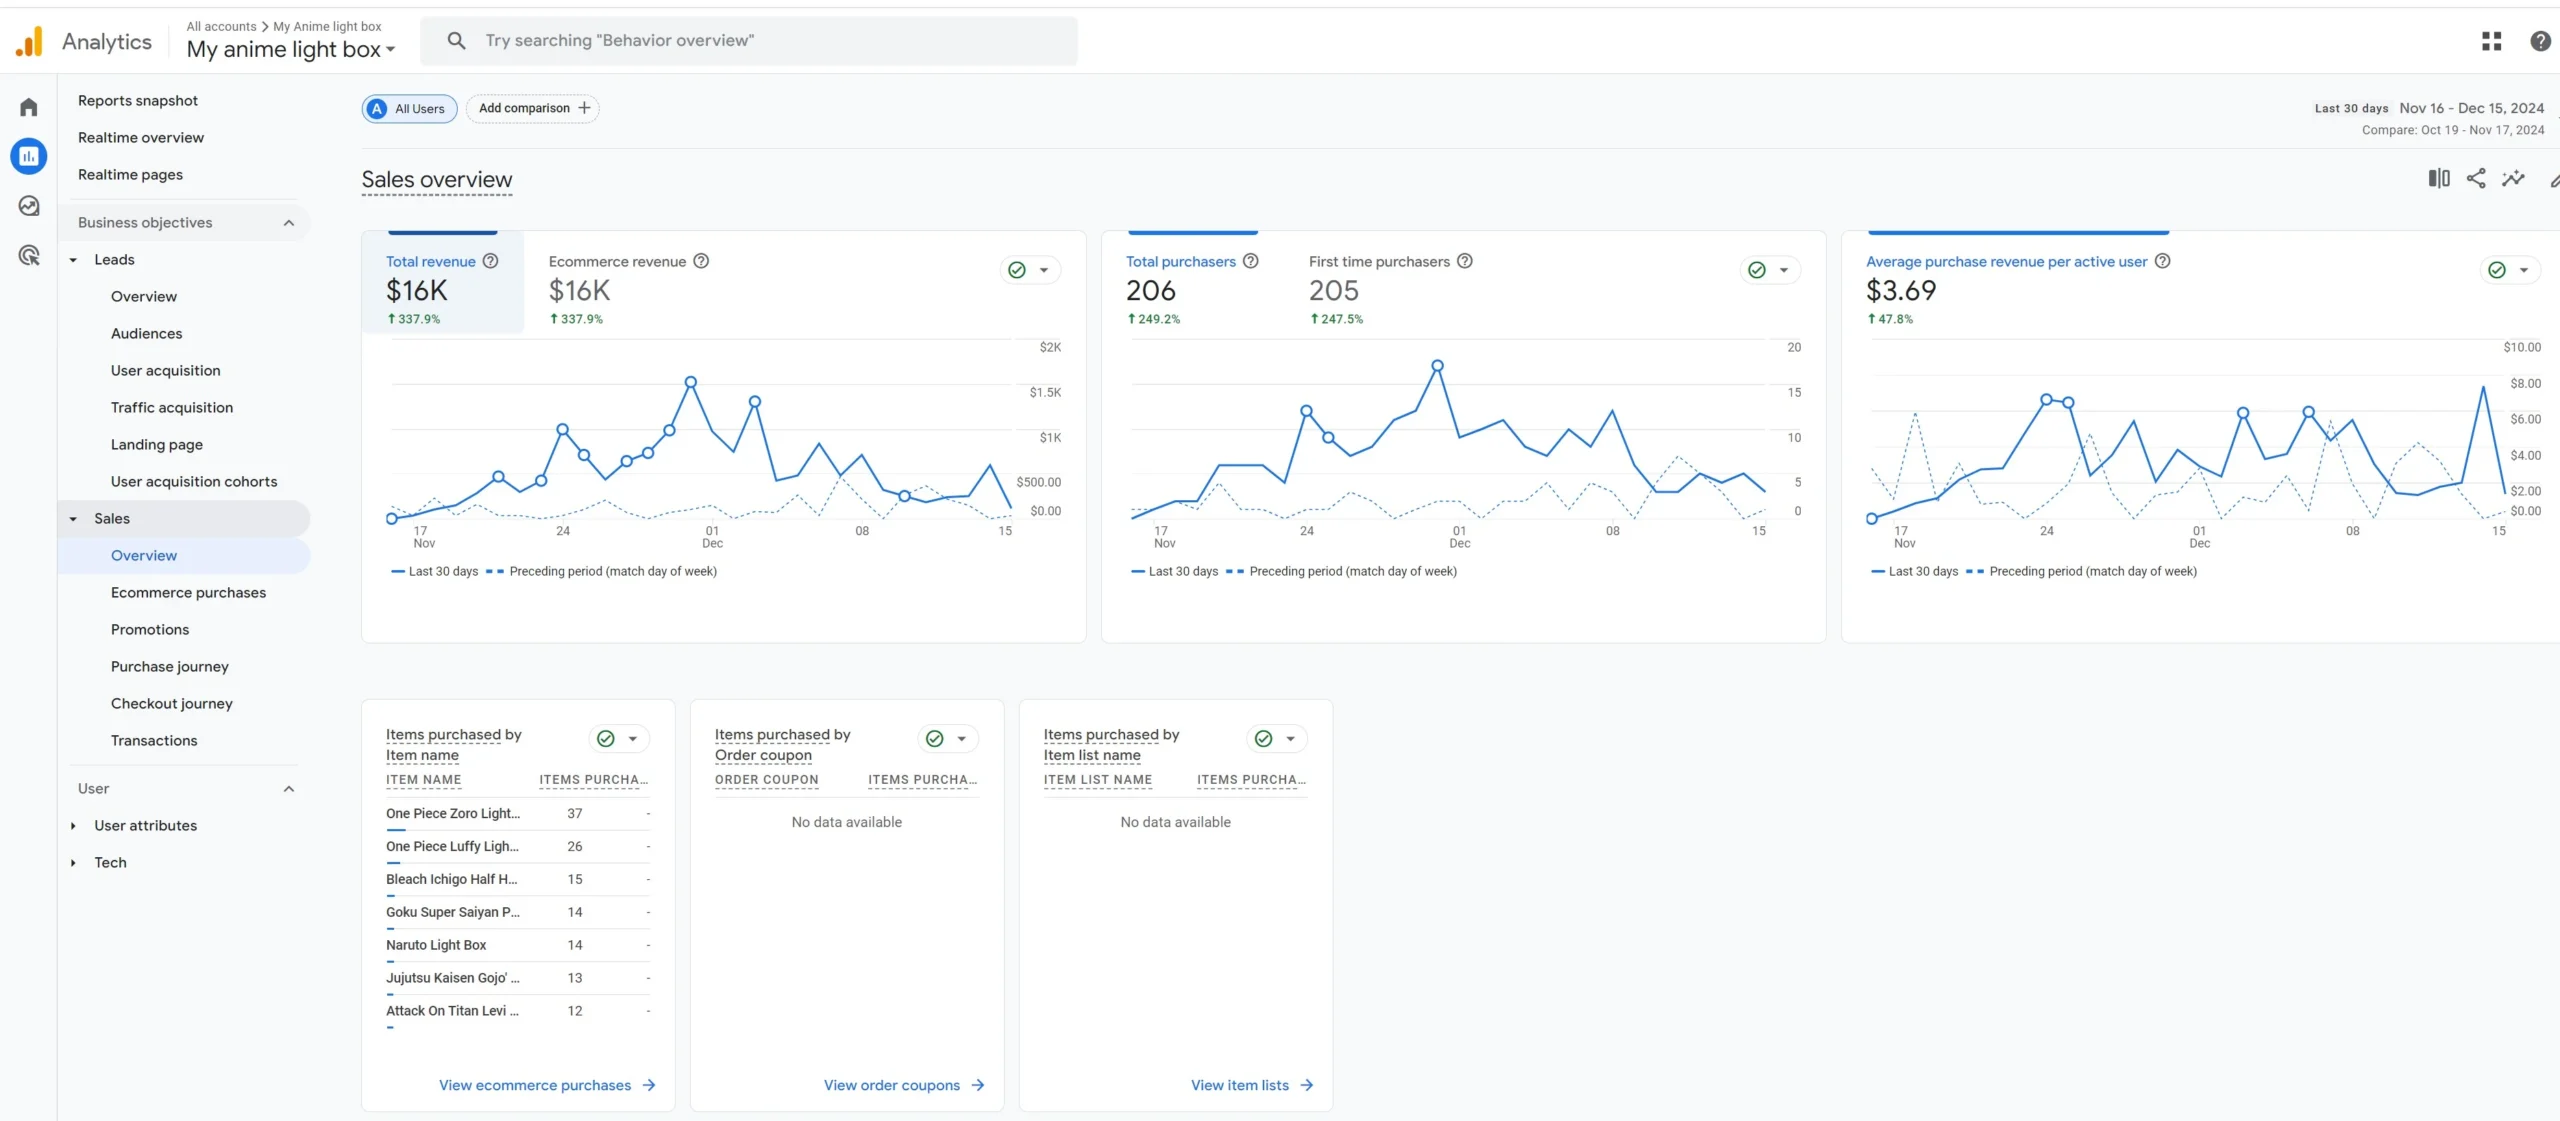Viewport: 2560px width, 1121px height.
Task: Open the Transactions report in the sidebar
Action: (x=153, y=740)
